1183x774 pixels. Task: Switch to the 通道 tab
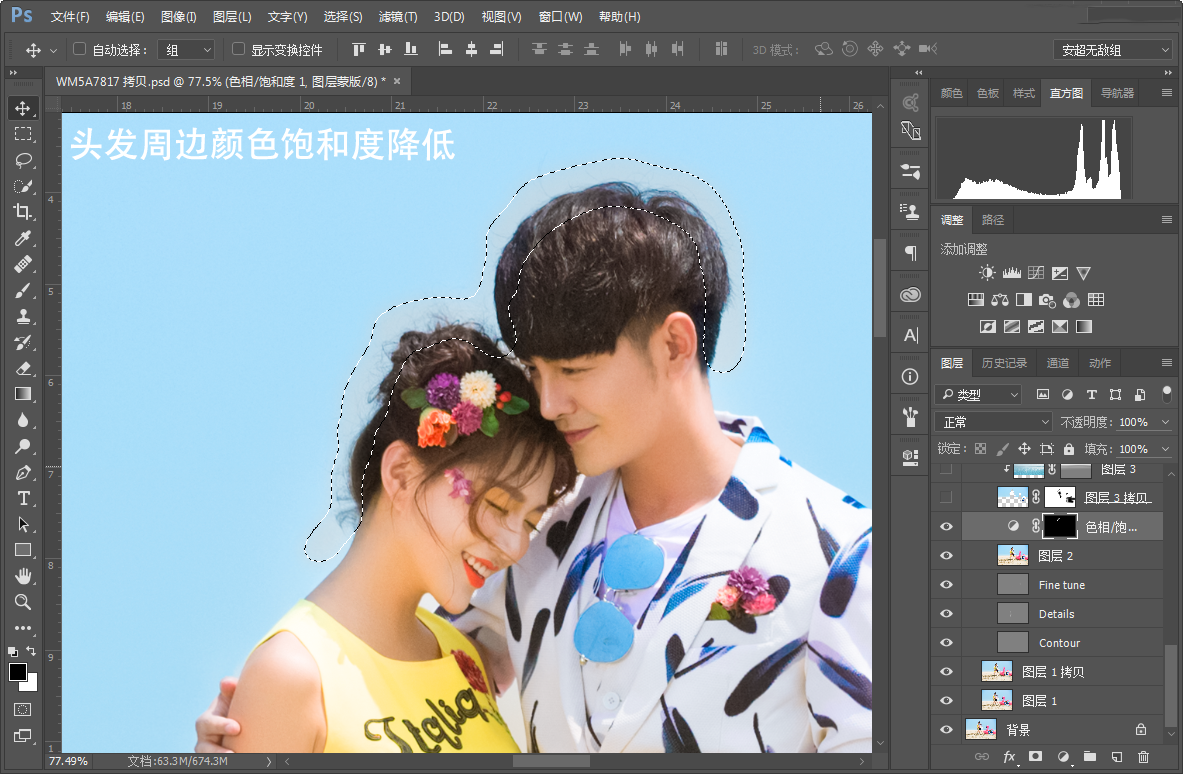[1058, 363]
